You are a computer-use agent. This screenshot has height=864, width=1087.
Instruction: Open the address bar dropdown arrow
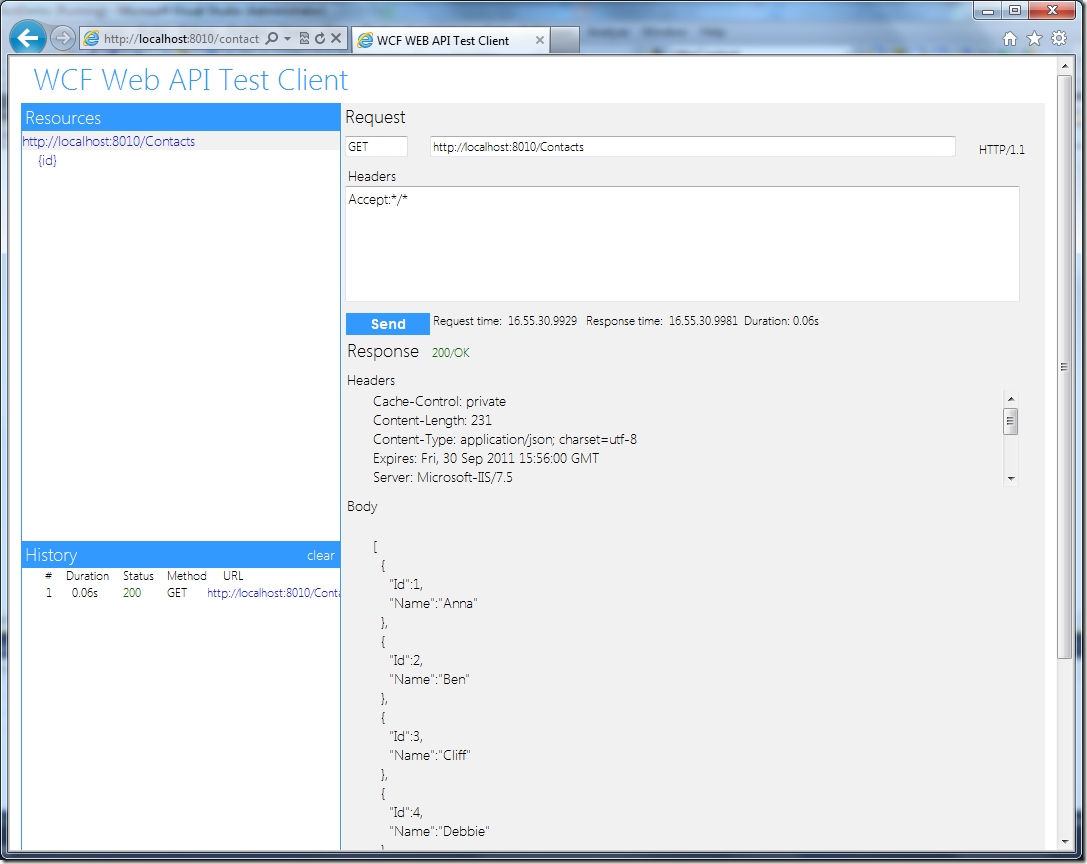click(288, 39)
